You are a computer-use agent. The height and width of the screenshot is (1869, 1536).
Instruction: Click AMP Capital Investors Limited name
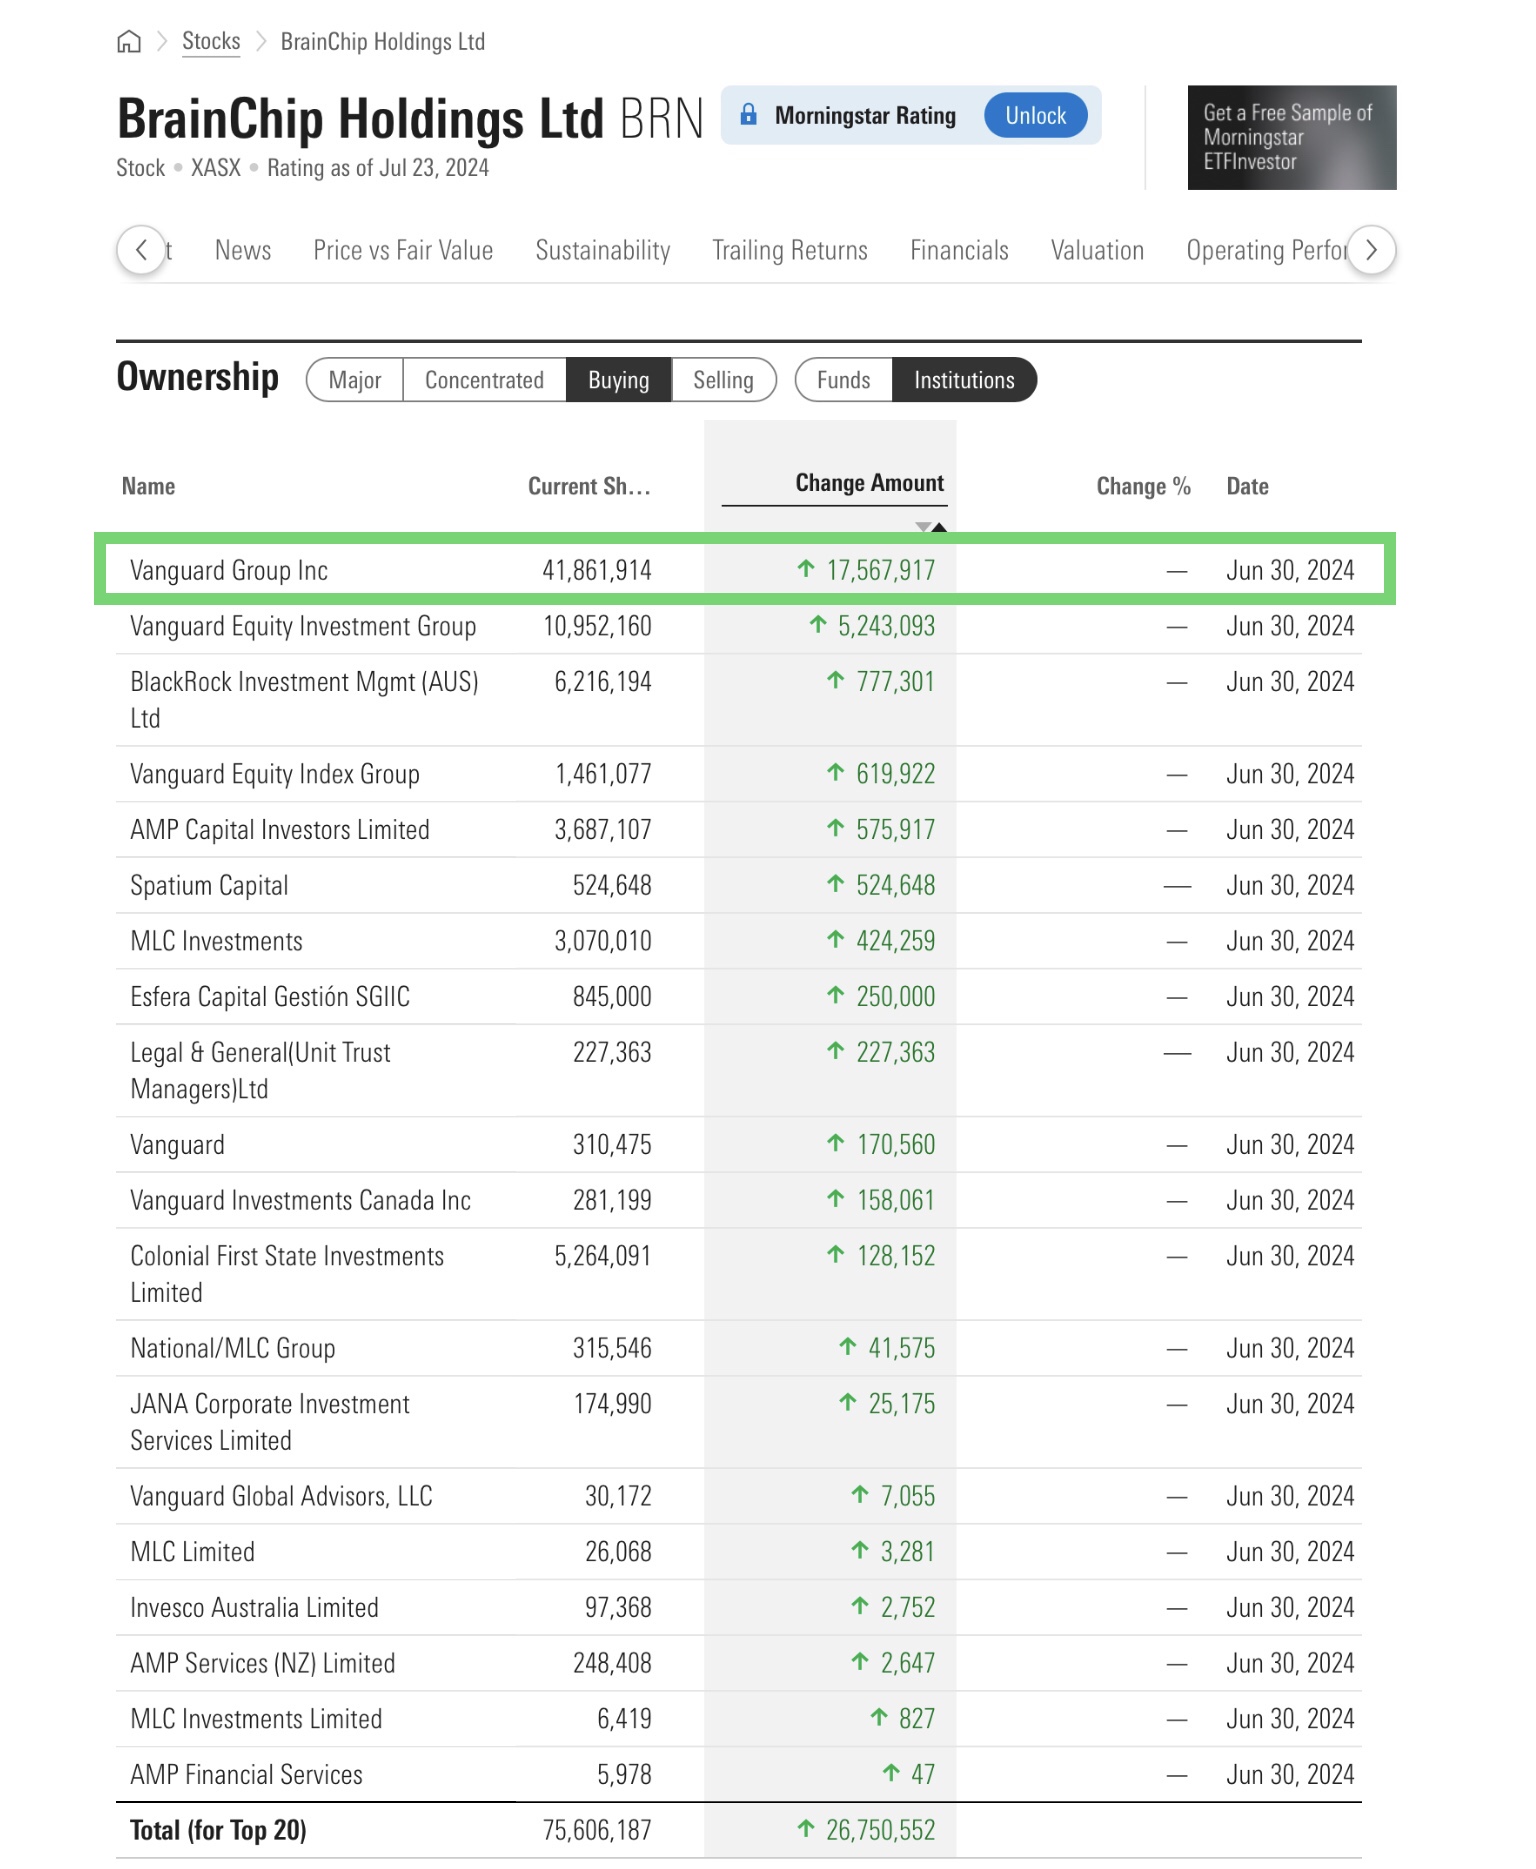[280, 830]
